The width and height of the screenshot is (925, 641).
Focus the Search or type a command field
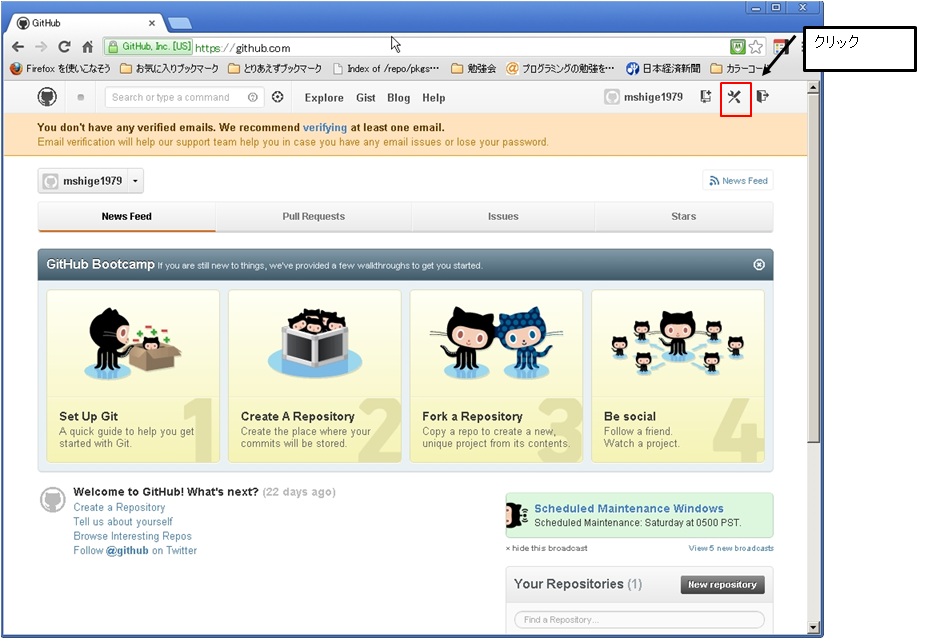tap(183, 97)
